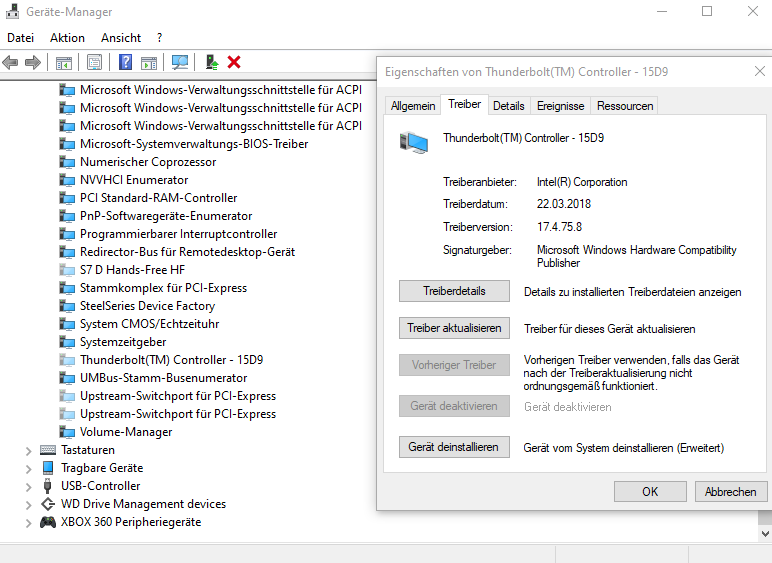This screenshot has height=563, width=772.
Task: Click the icon beside Numerischer Coprozessor
Action: [x=67, y=162]
